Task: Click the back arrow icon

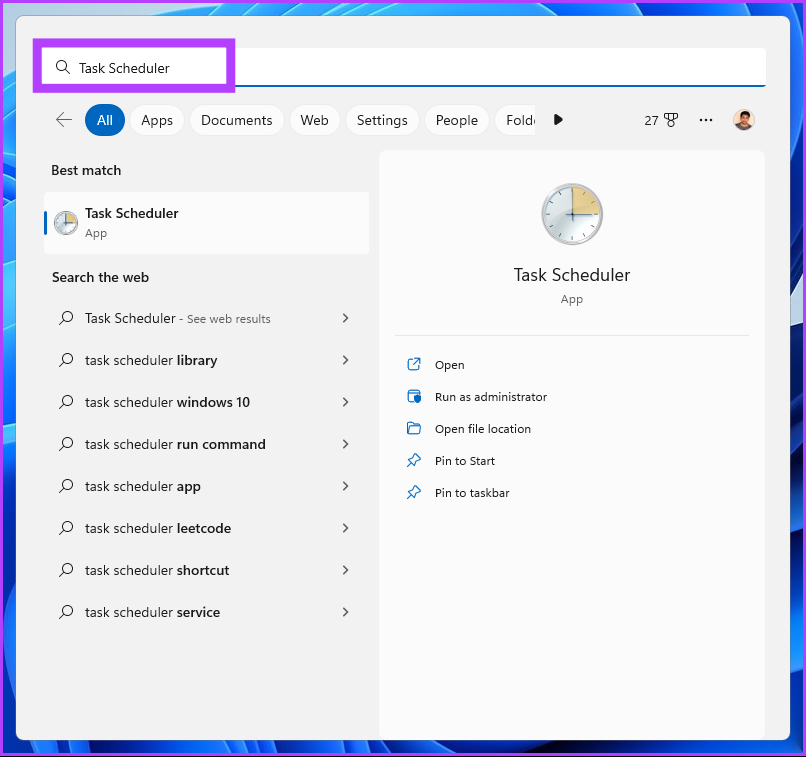Action: 64,120
